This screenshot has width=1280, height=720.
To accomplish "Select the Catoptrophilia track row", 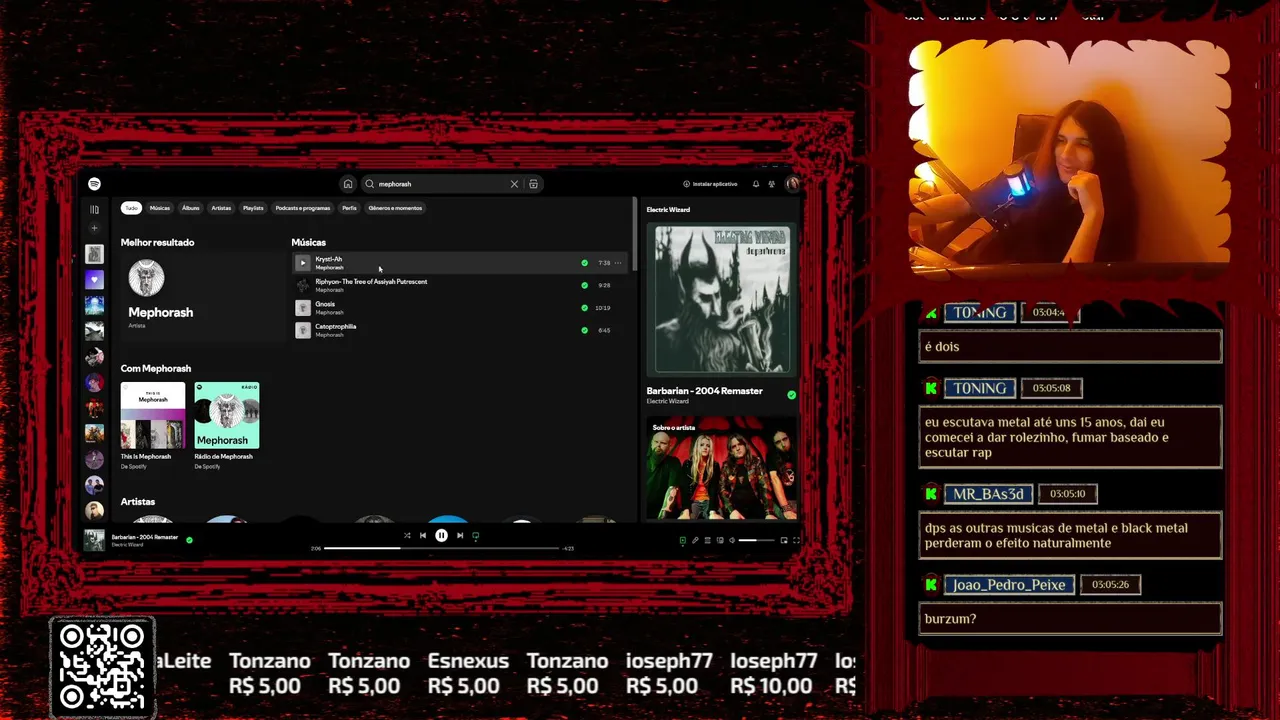I will click(x=460, y=330).
